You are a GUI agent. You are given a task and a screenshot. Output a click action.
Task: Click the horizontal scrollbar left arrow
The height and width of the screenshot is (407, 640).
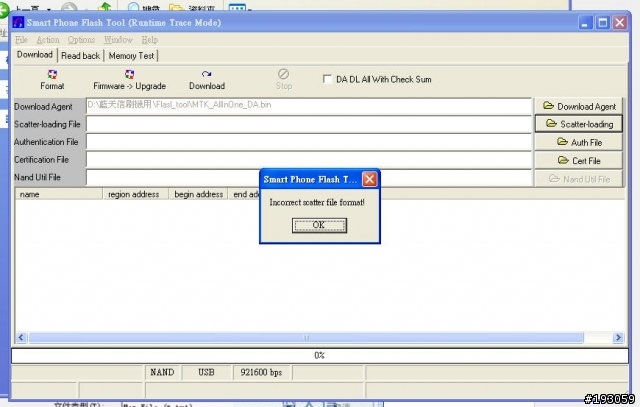[x=21, y=337]
